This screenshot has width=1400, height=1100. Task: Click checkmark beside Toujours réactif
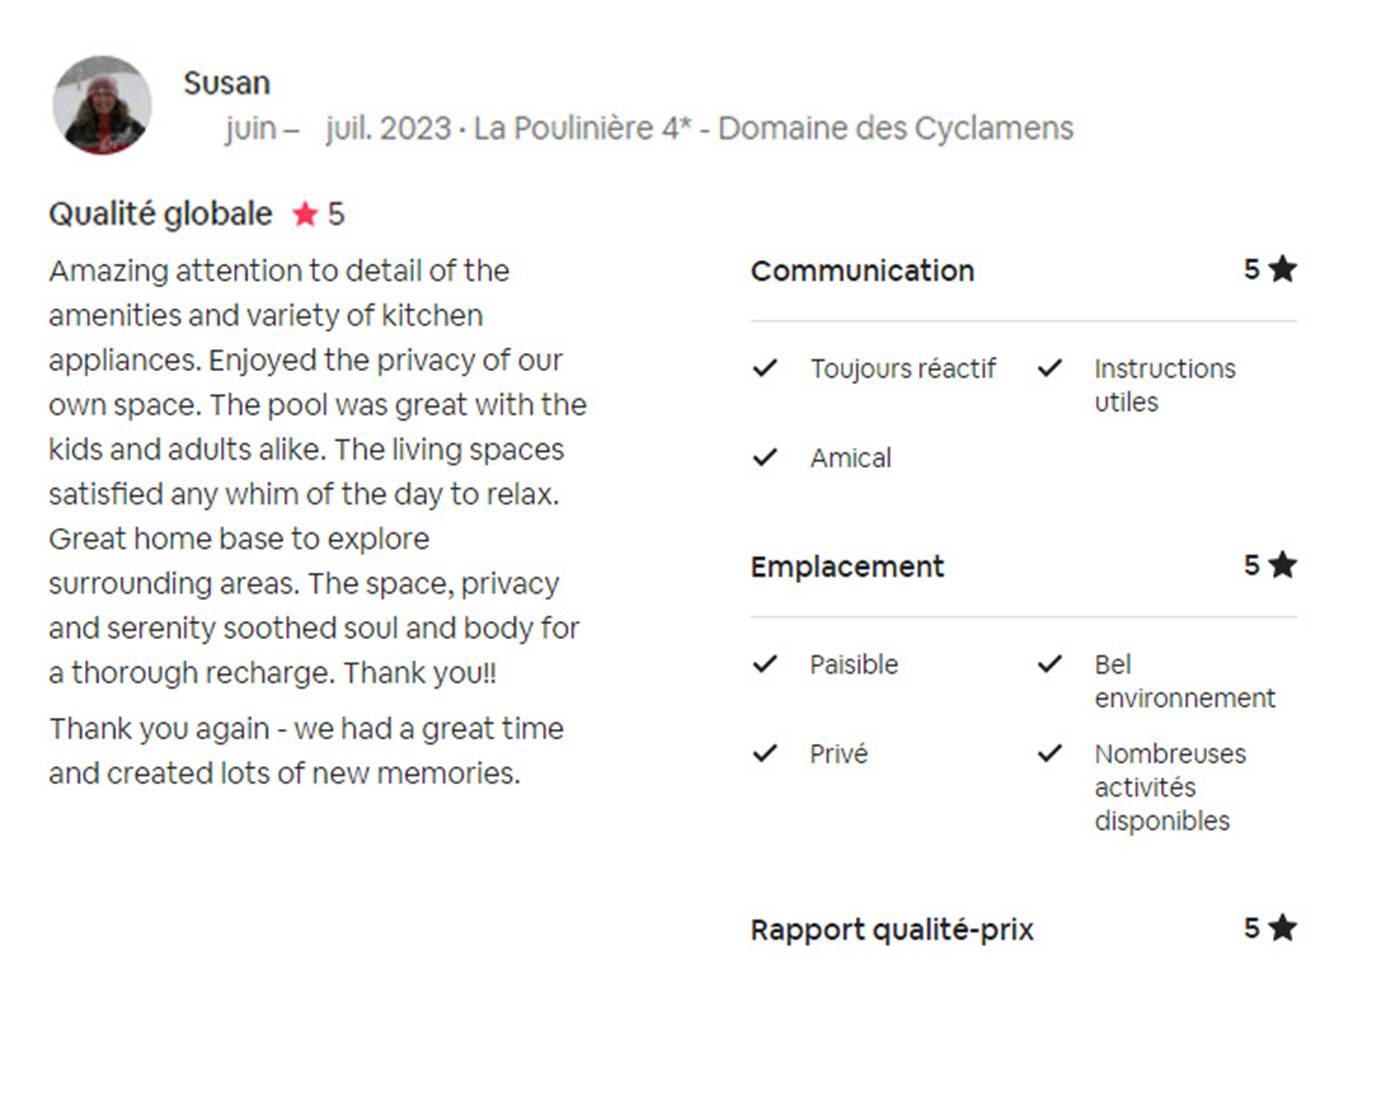point(765,368)
